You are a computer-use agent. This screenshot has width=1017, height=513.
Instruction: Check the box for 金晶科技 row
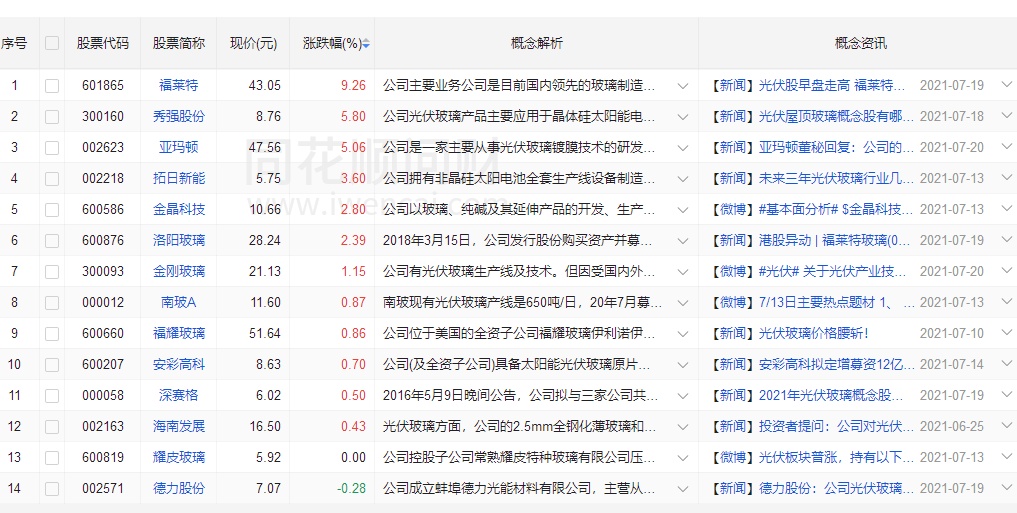pos(52,209)
